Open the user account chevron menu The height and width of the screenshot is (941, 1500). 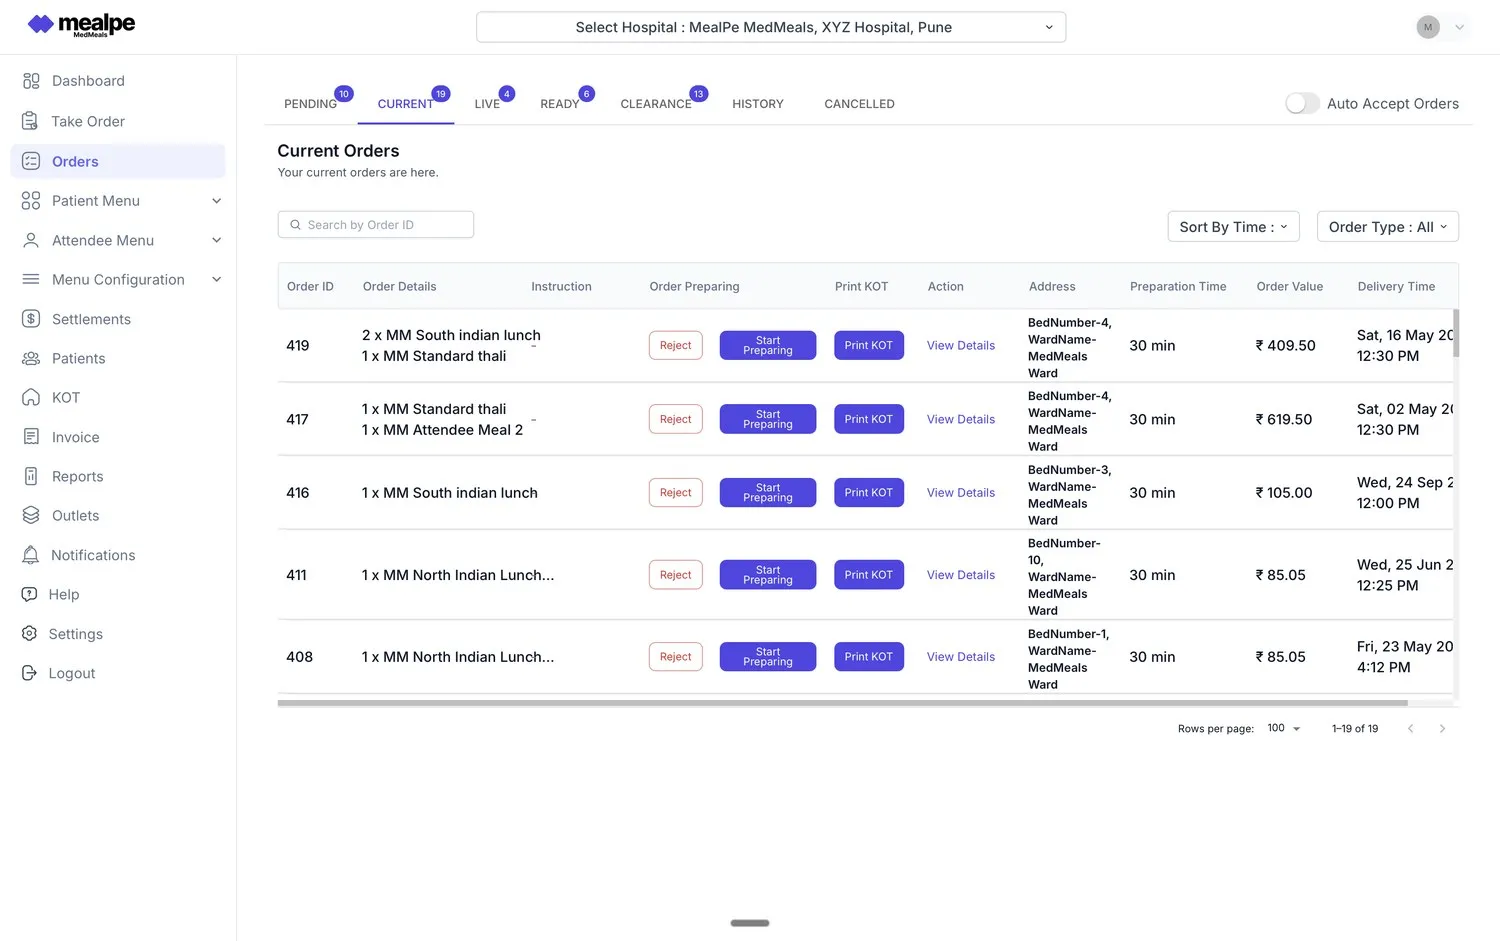click(x=1460, y=27)
